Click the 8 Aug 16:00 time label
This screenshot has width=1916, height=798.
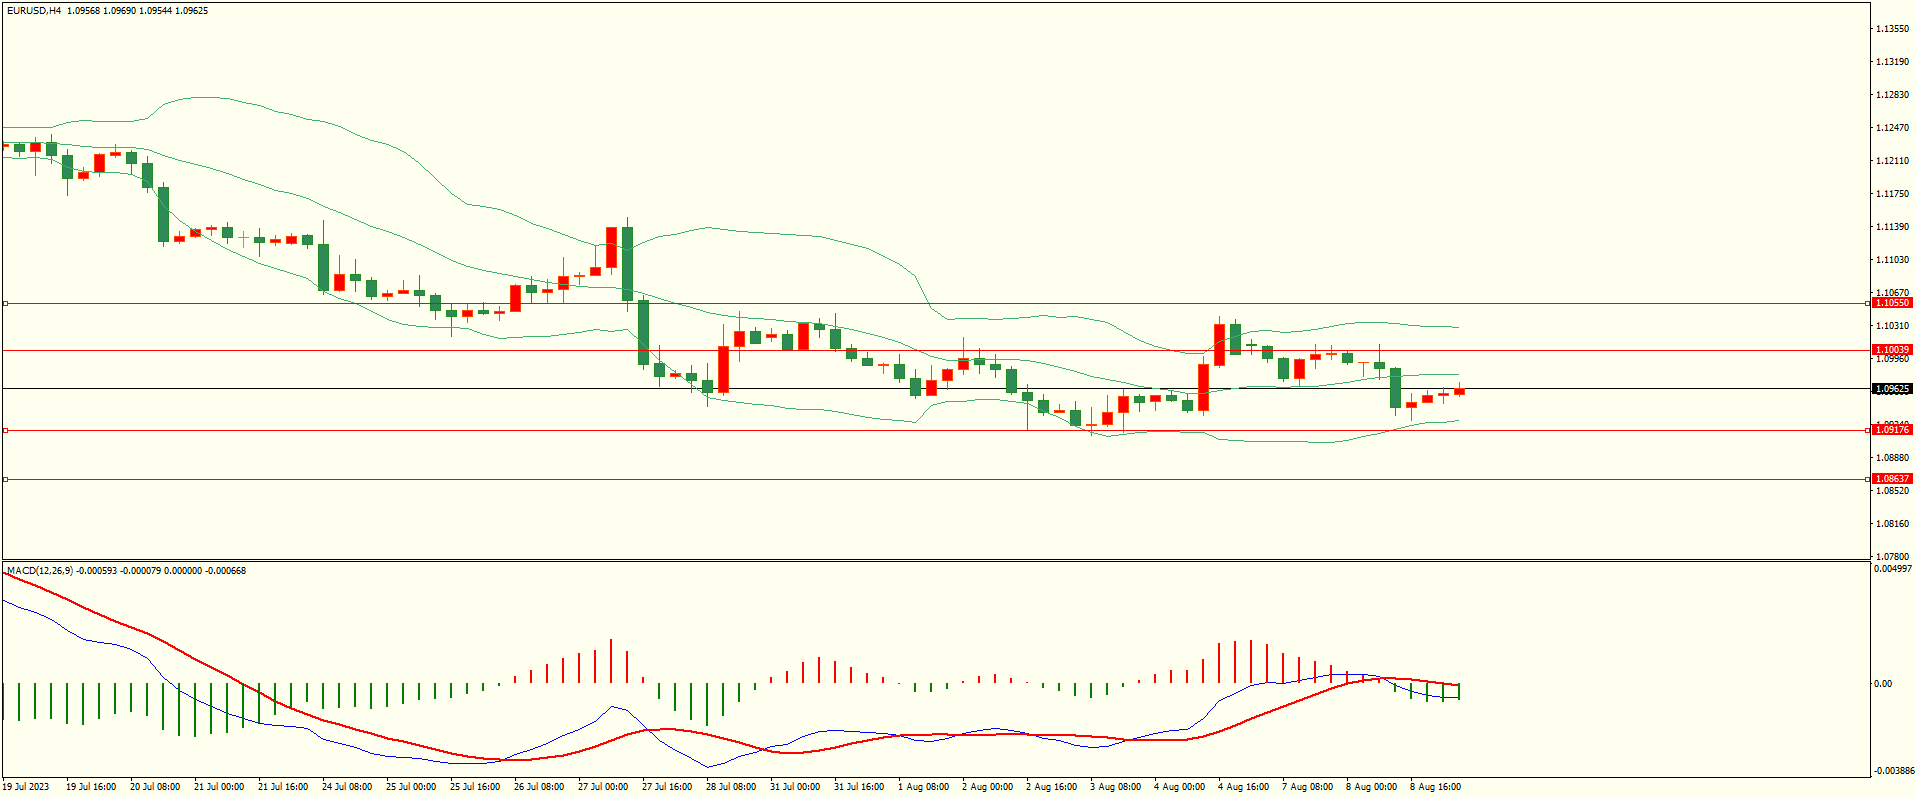1435,787
